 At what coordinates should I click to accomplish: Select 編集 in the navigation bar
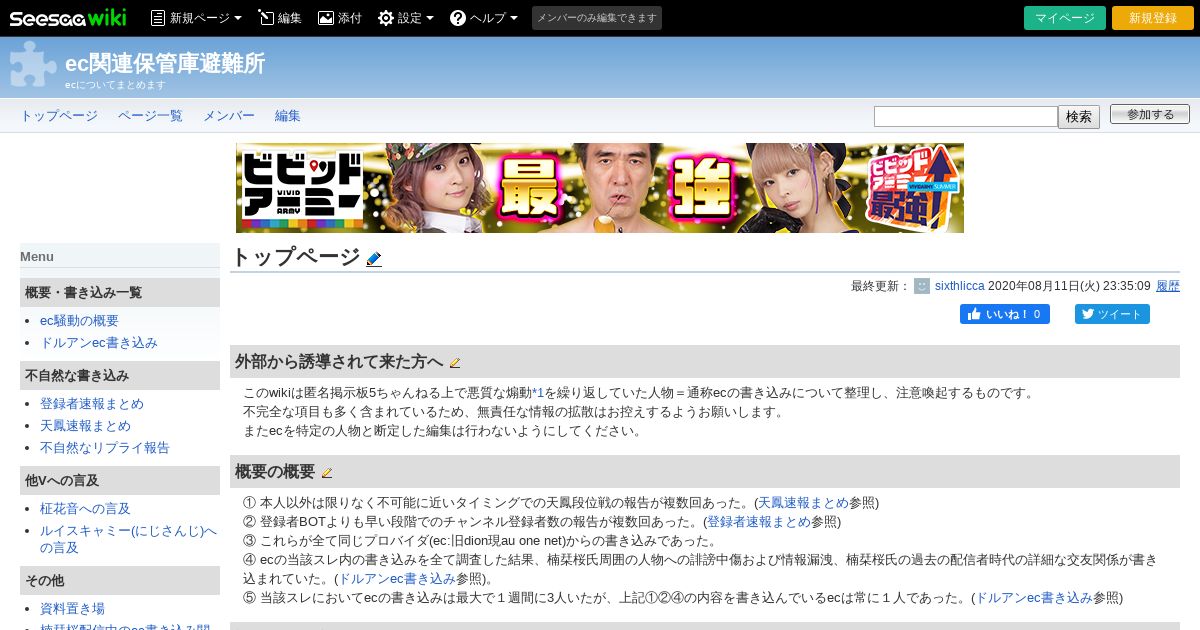(x=288, y=116)
